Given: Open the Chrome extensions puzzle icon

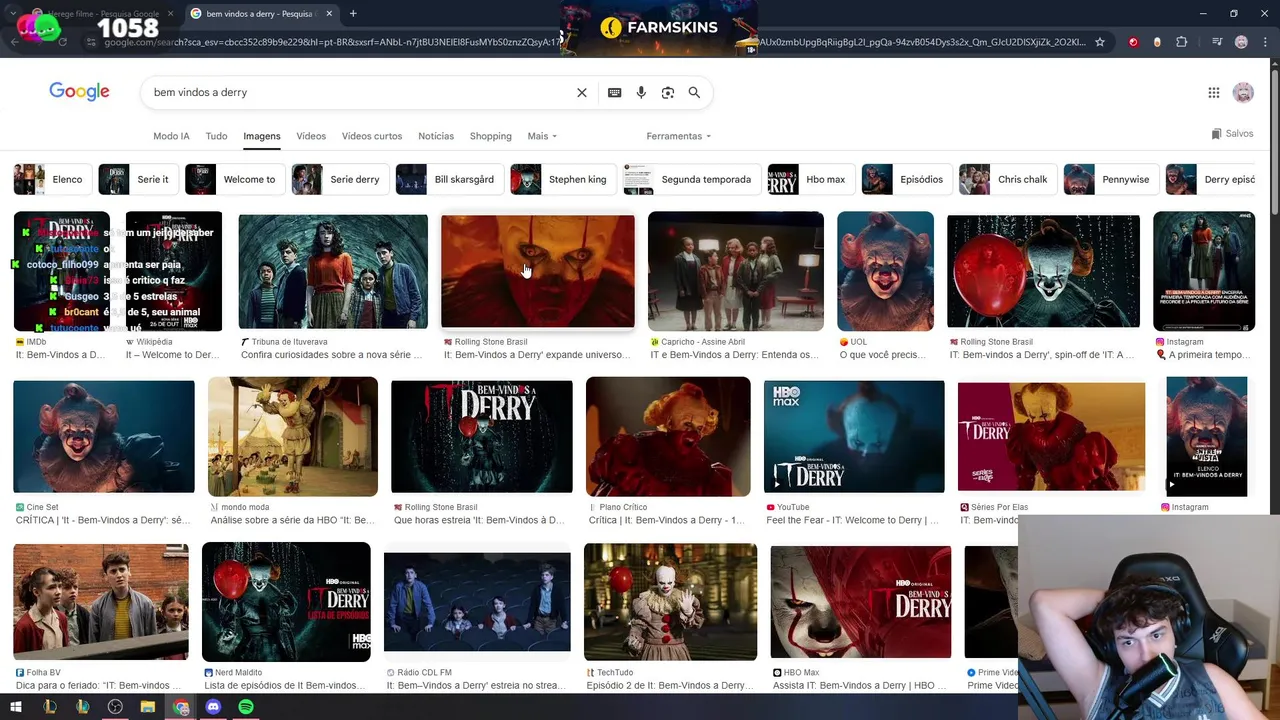Looking at the screenshot, I should point(1182,42).
